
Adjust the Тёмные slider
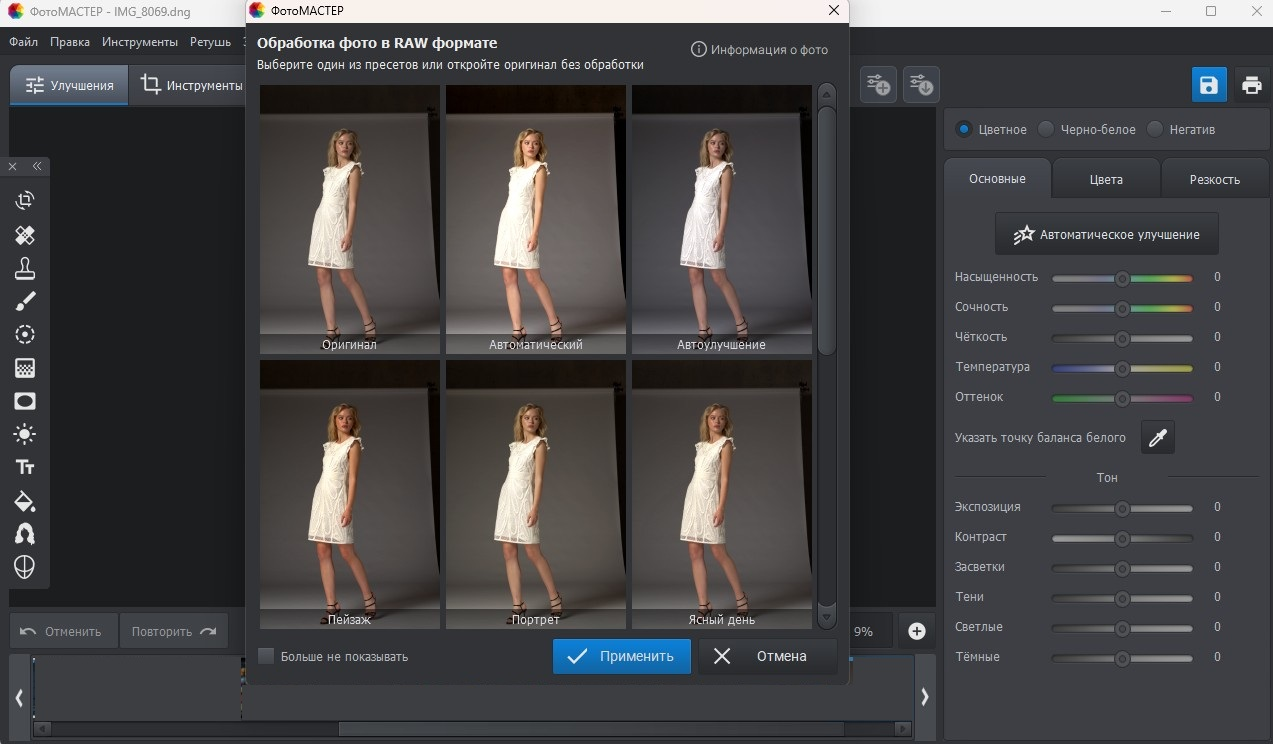(1122, 658)
